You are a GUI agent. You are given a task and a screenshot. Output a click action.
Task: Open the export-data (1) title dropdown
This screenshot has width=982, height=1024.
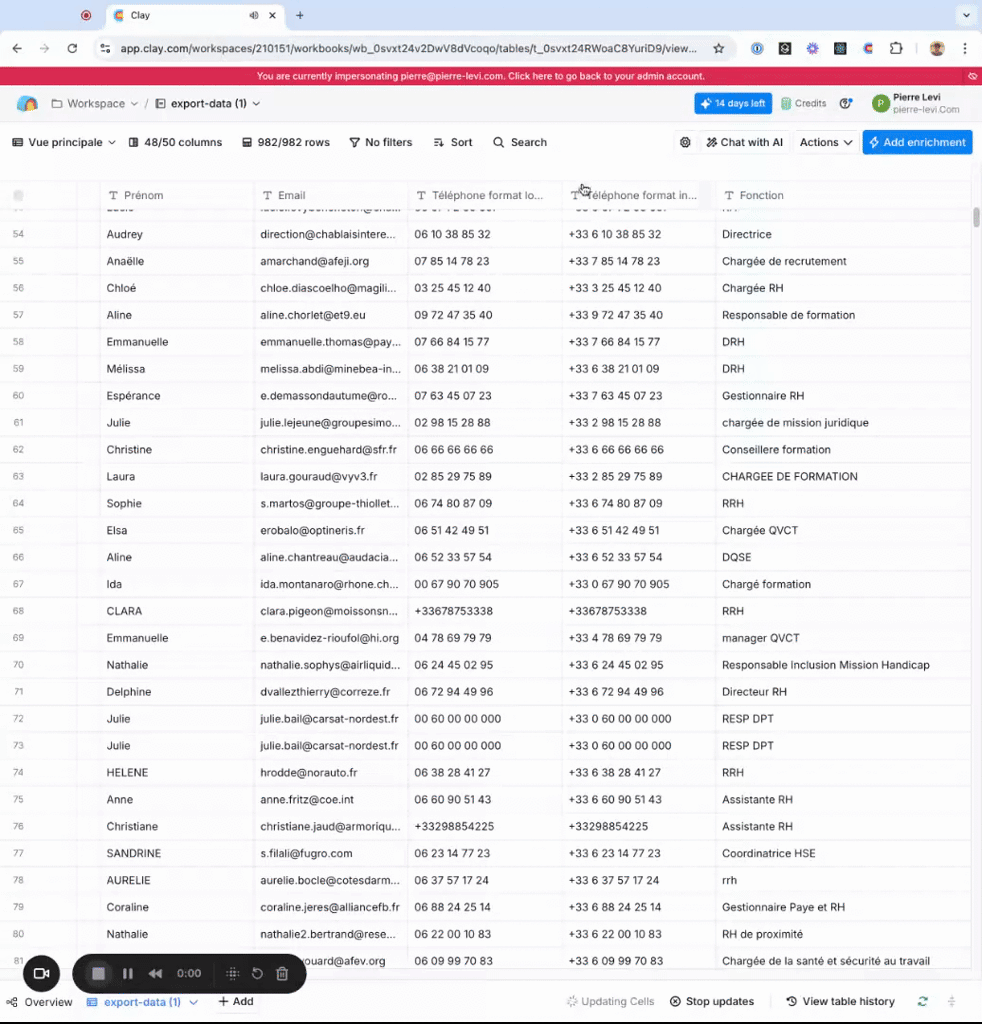tap(256, 104)
